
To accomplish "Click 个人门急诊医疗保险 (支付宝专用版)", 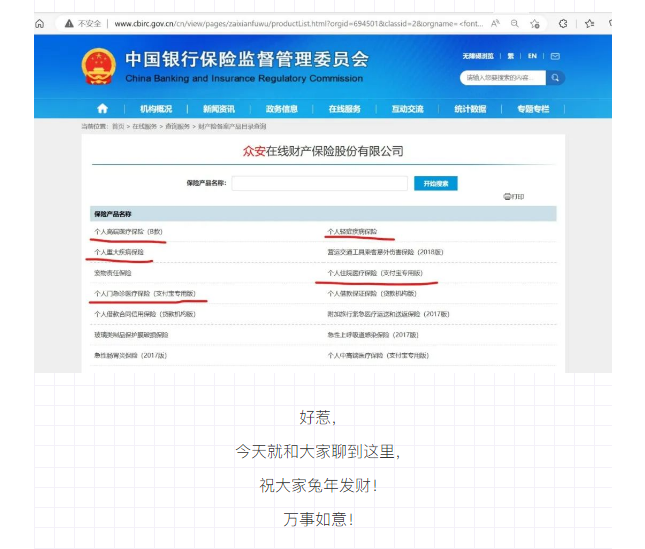I will coord(145,293).
